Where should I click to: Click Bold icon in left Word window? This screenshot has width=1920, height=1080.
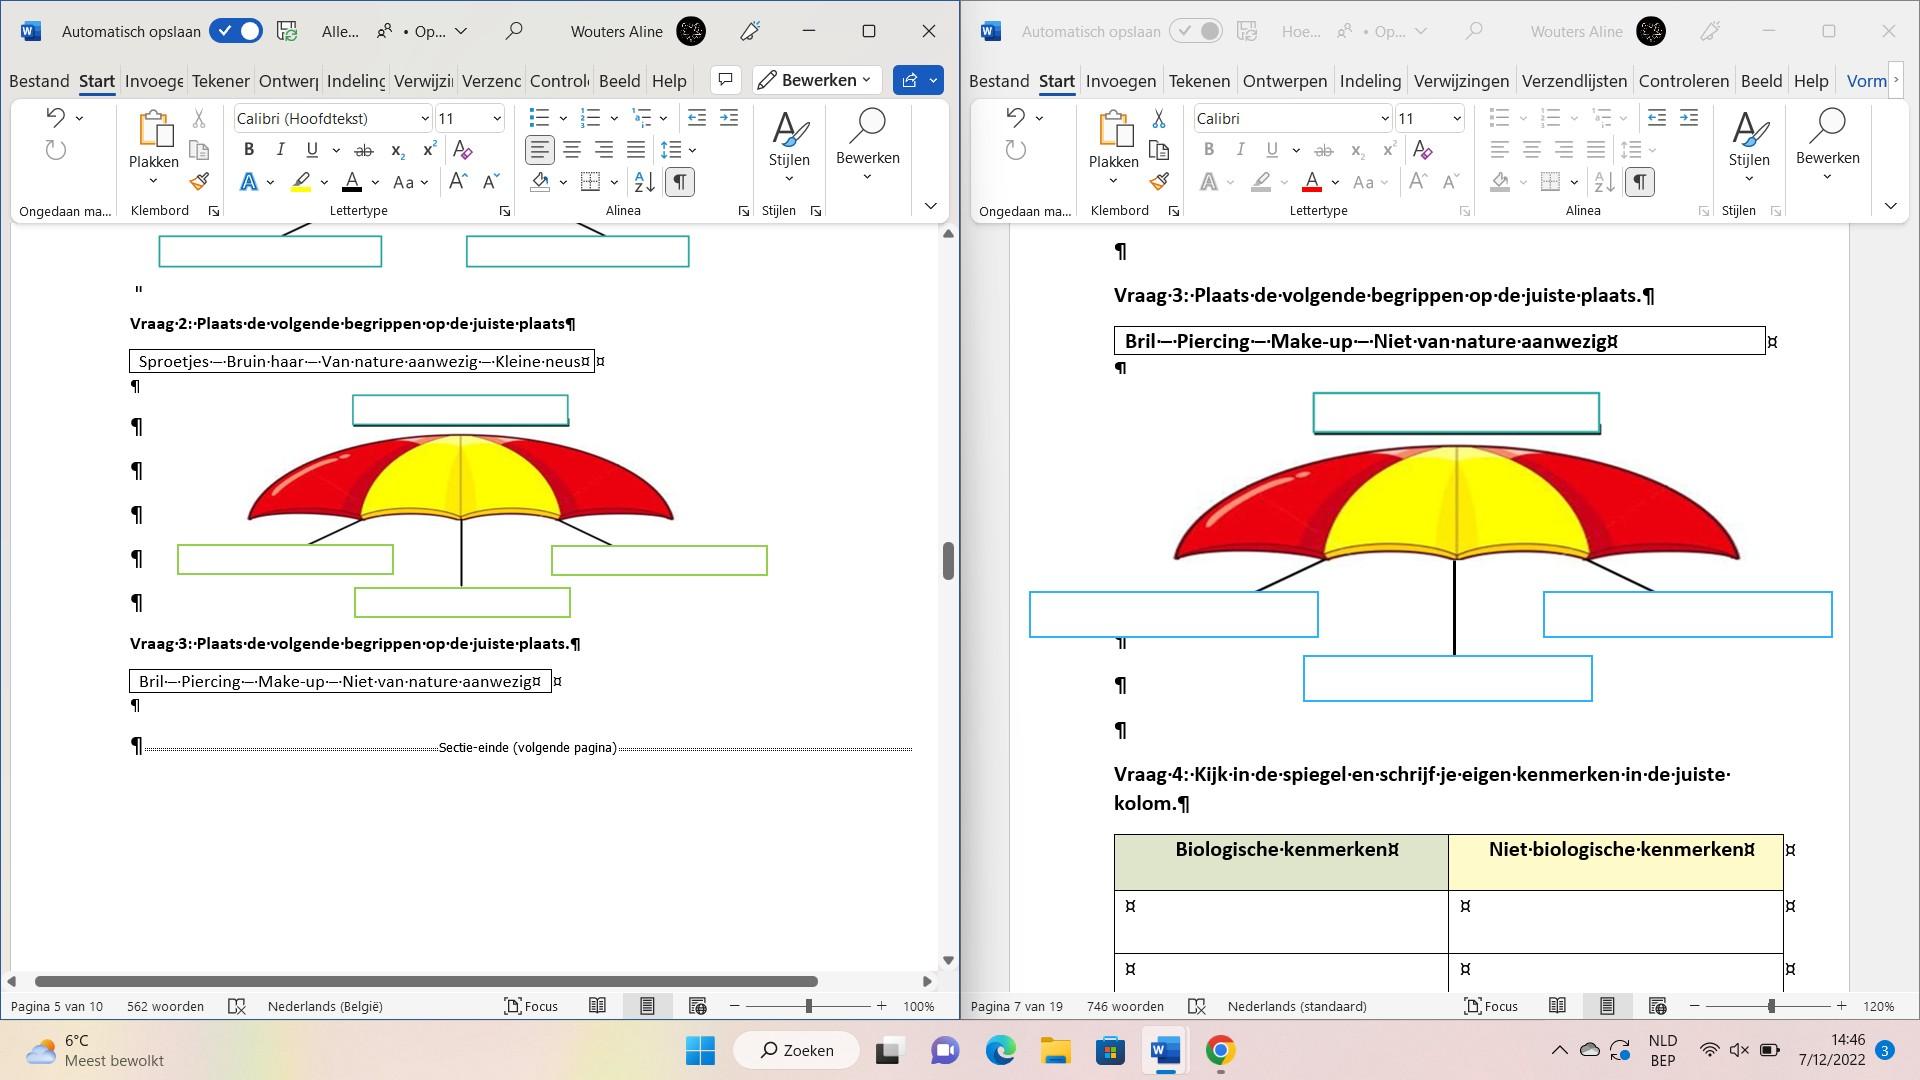(249, 150)
